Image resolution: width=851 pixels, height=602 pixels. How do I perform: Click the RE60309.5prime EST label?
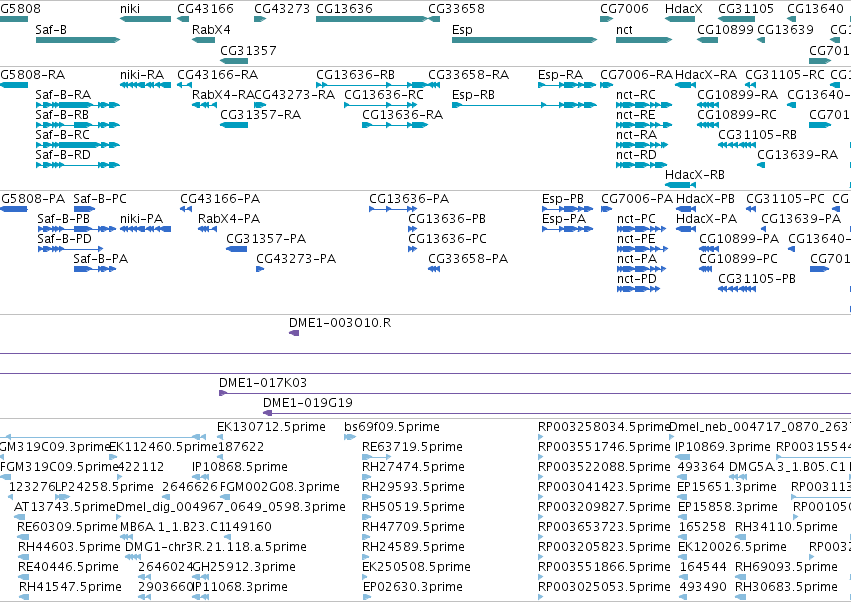coord(67,527)
